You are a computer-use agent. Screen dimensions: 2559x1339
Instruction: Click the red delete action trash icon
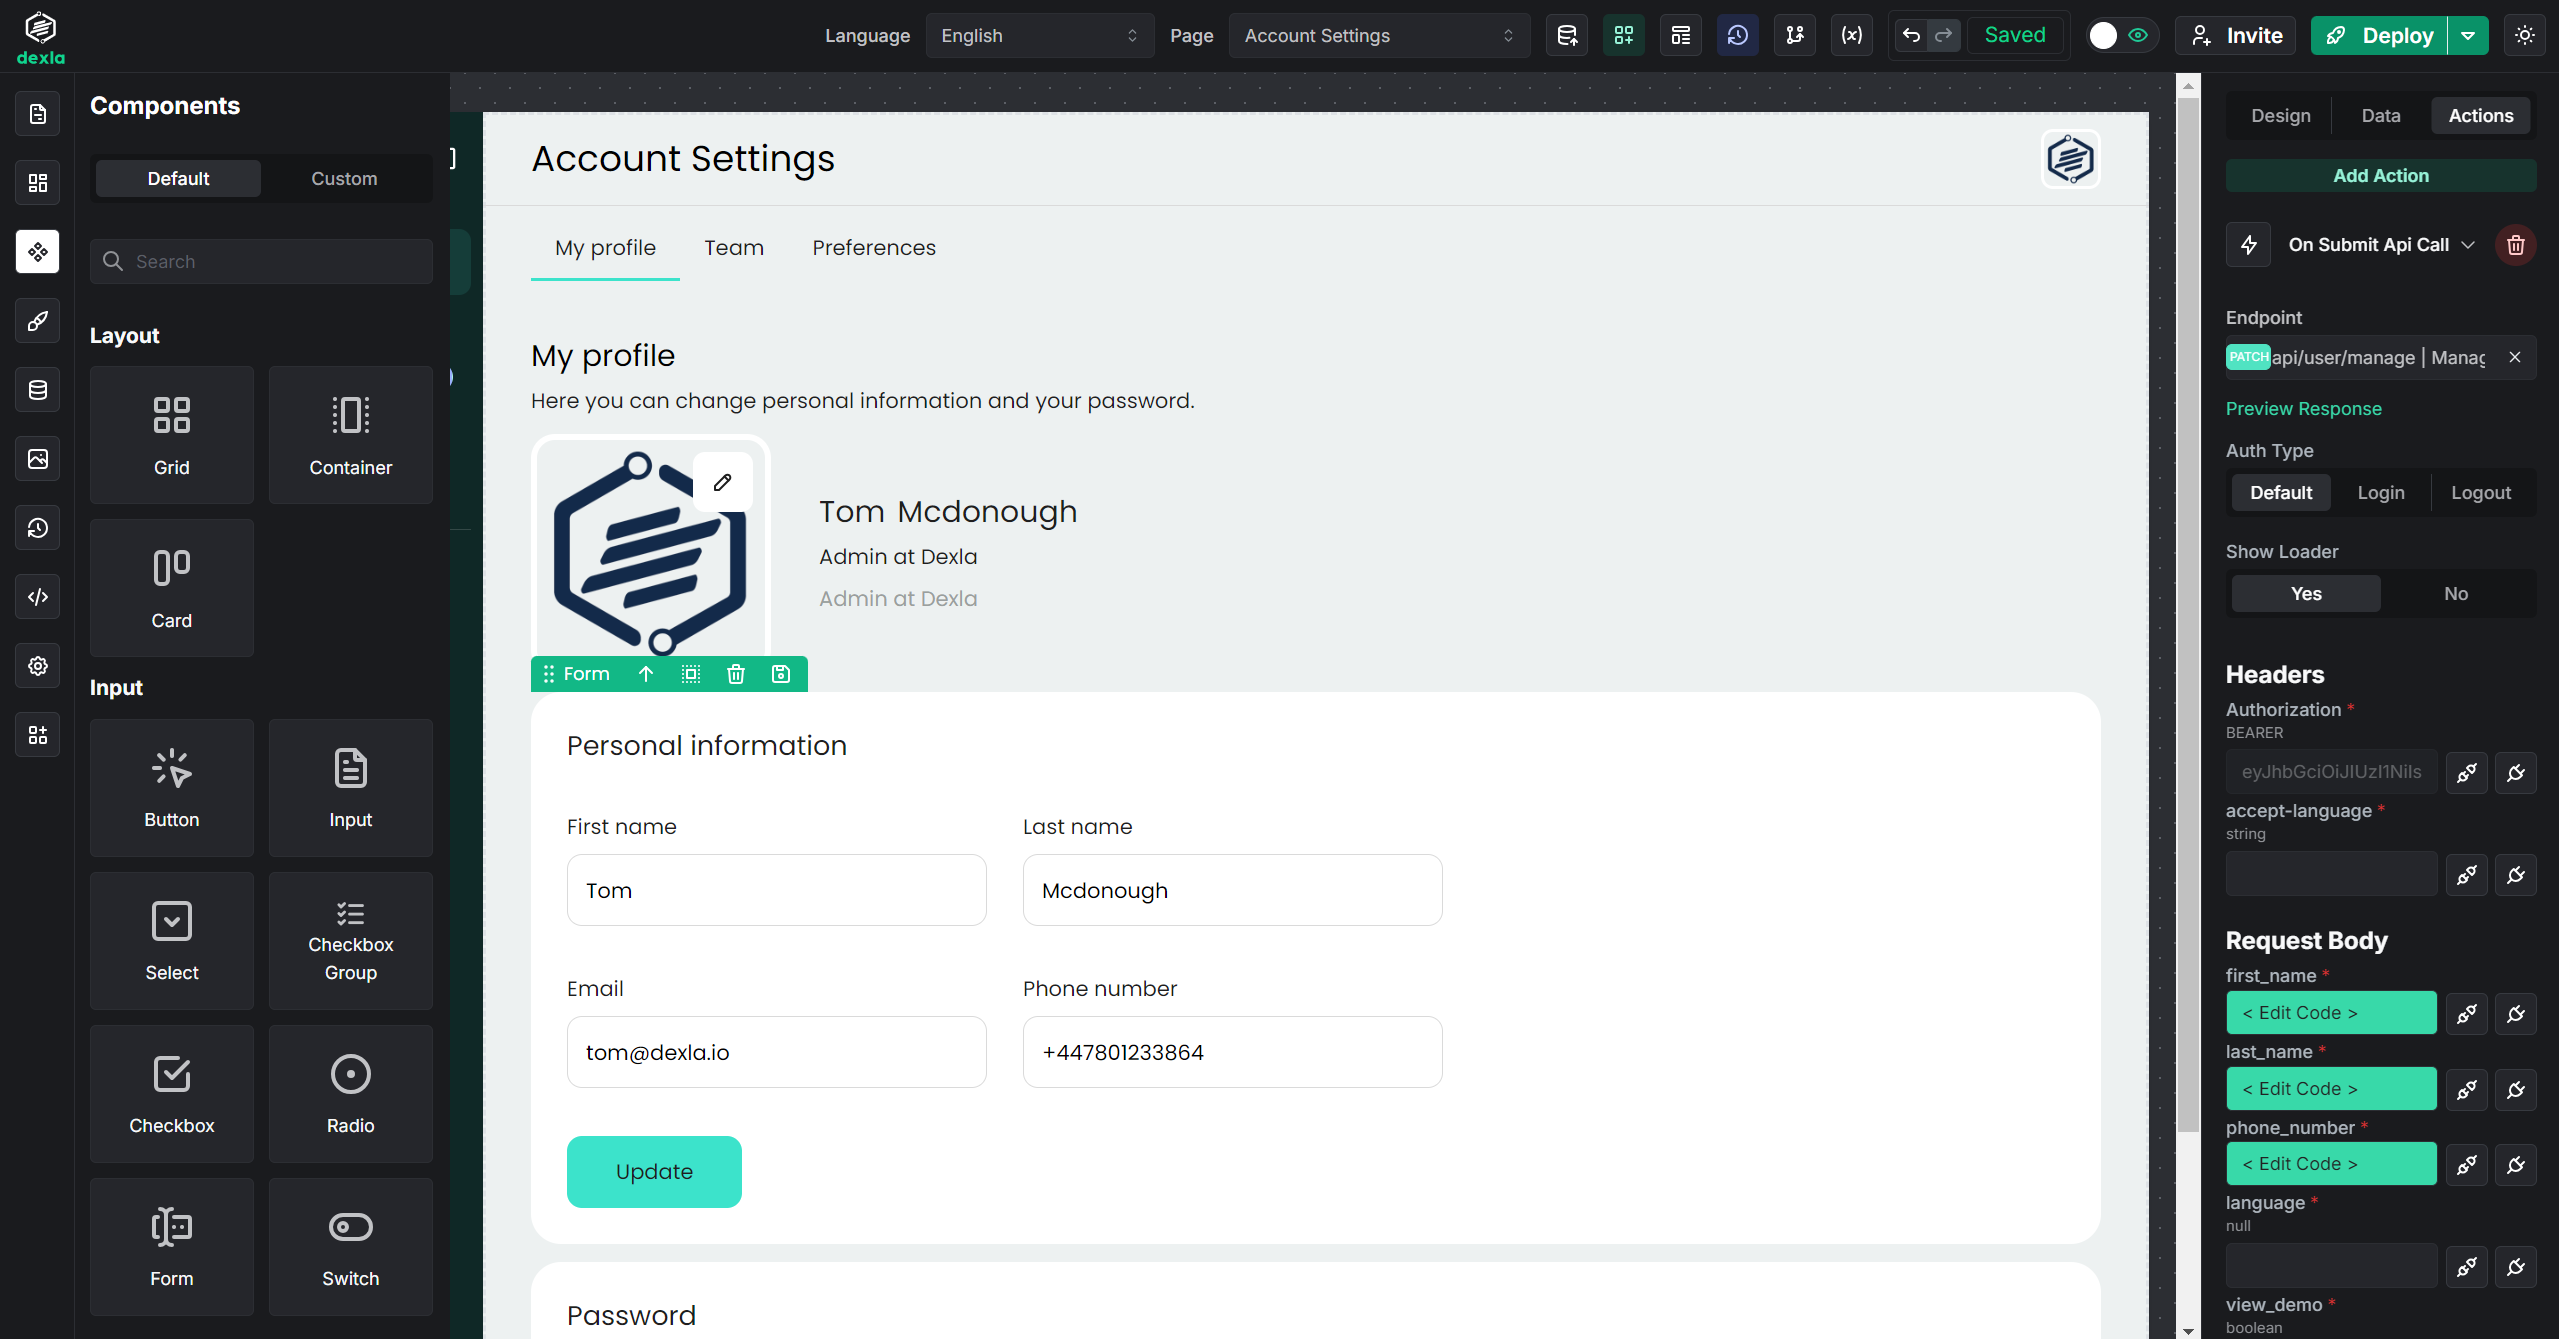(2515, 245)
